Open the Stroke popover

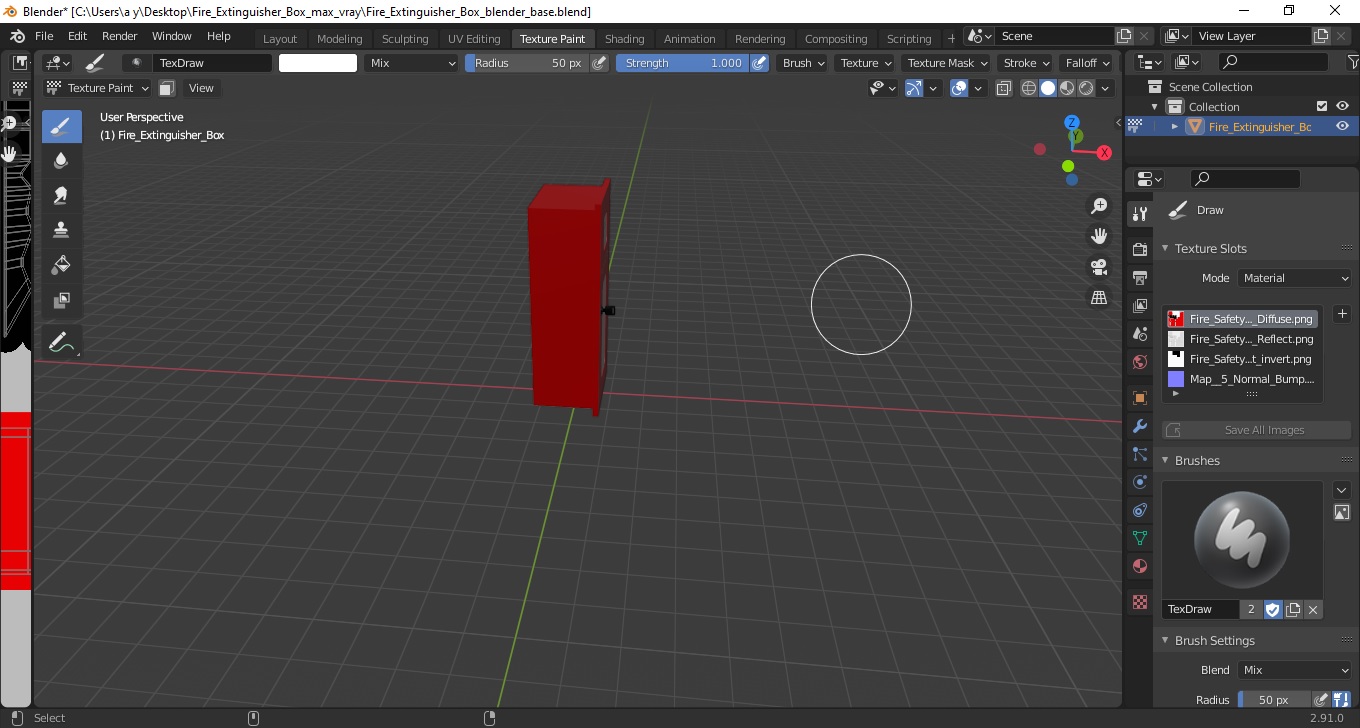tap(1026, 63)
